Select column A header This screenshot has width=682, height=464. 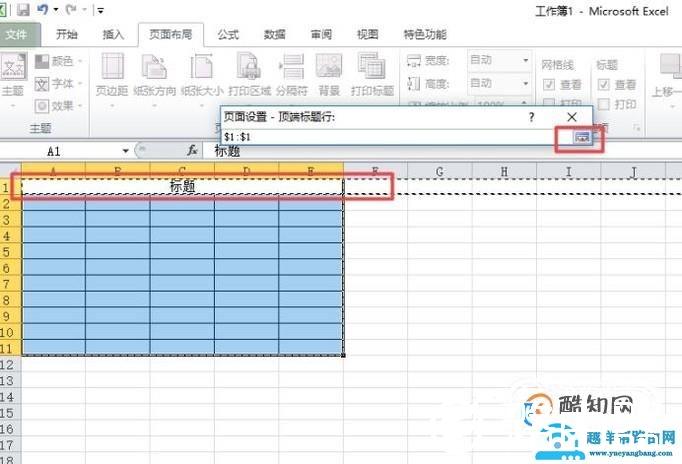[53, 170]
